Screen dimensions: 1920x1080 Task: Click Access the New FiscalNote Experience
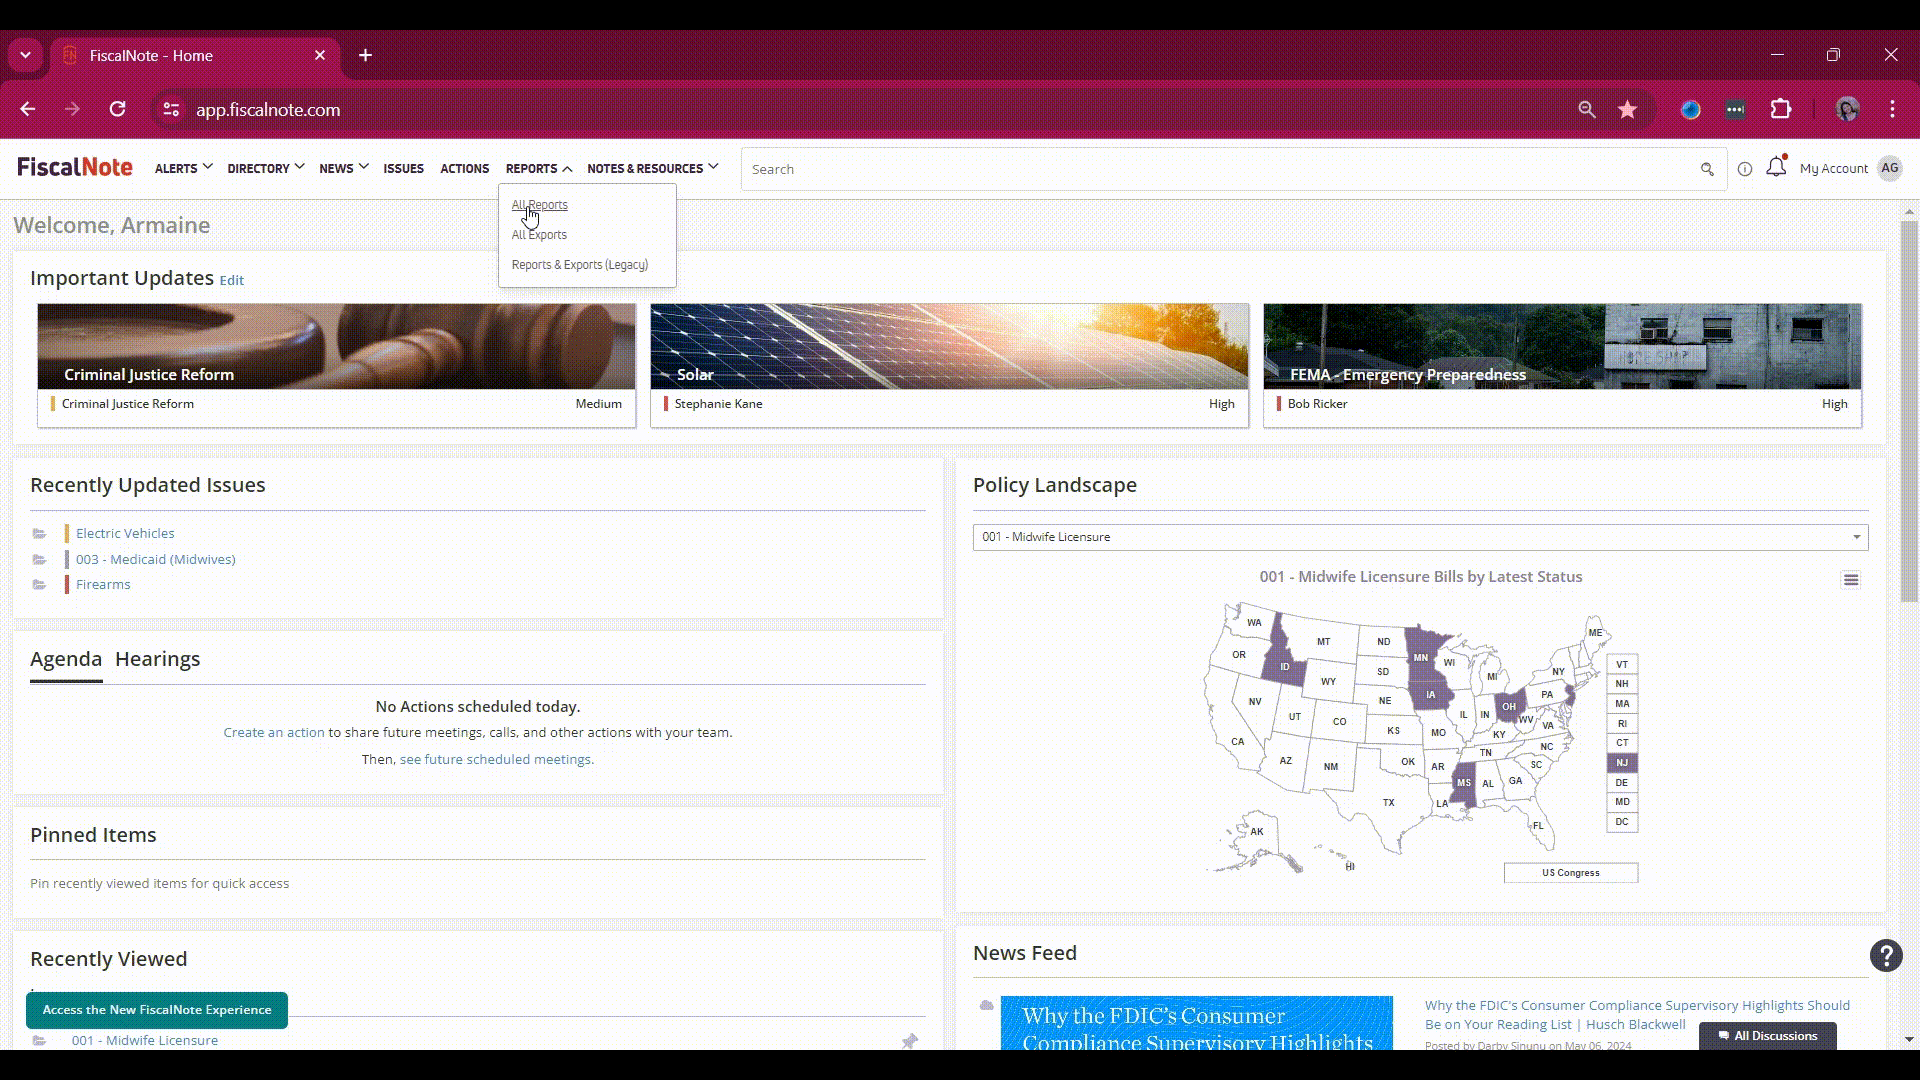[157, 1010]
